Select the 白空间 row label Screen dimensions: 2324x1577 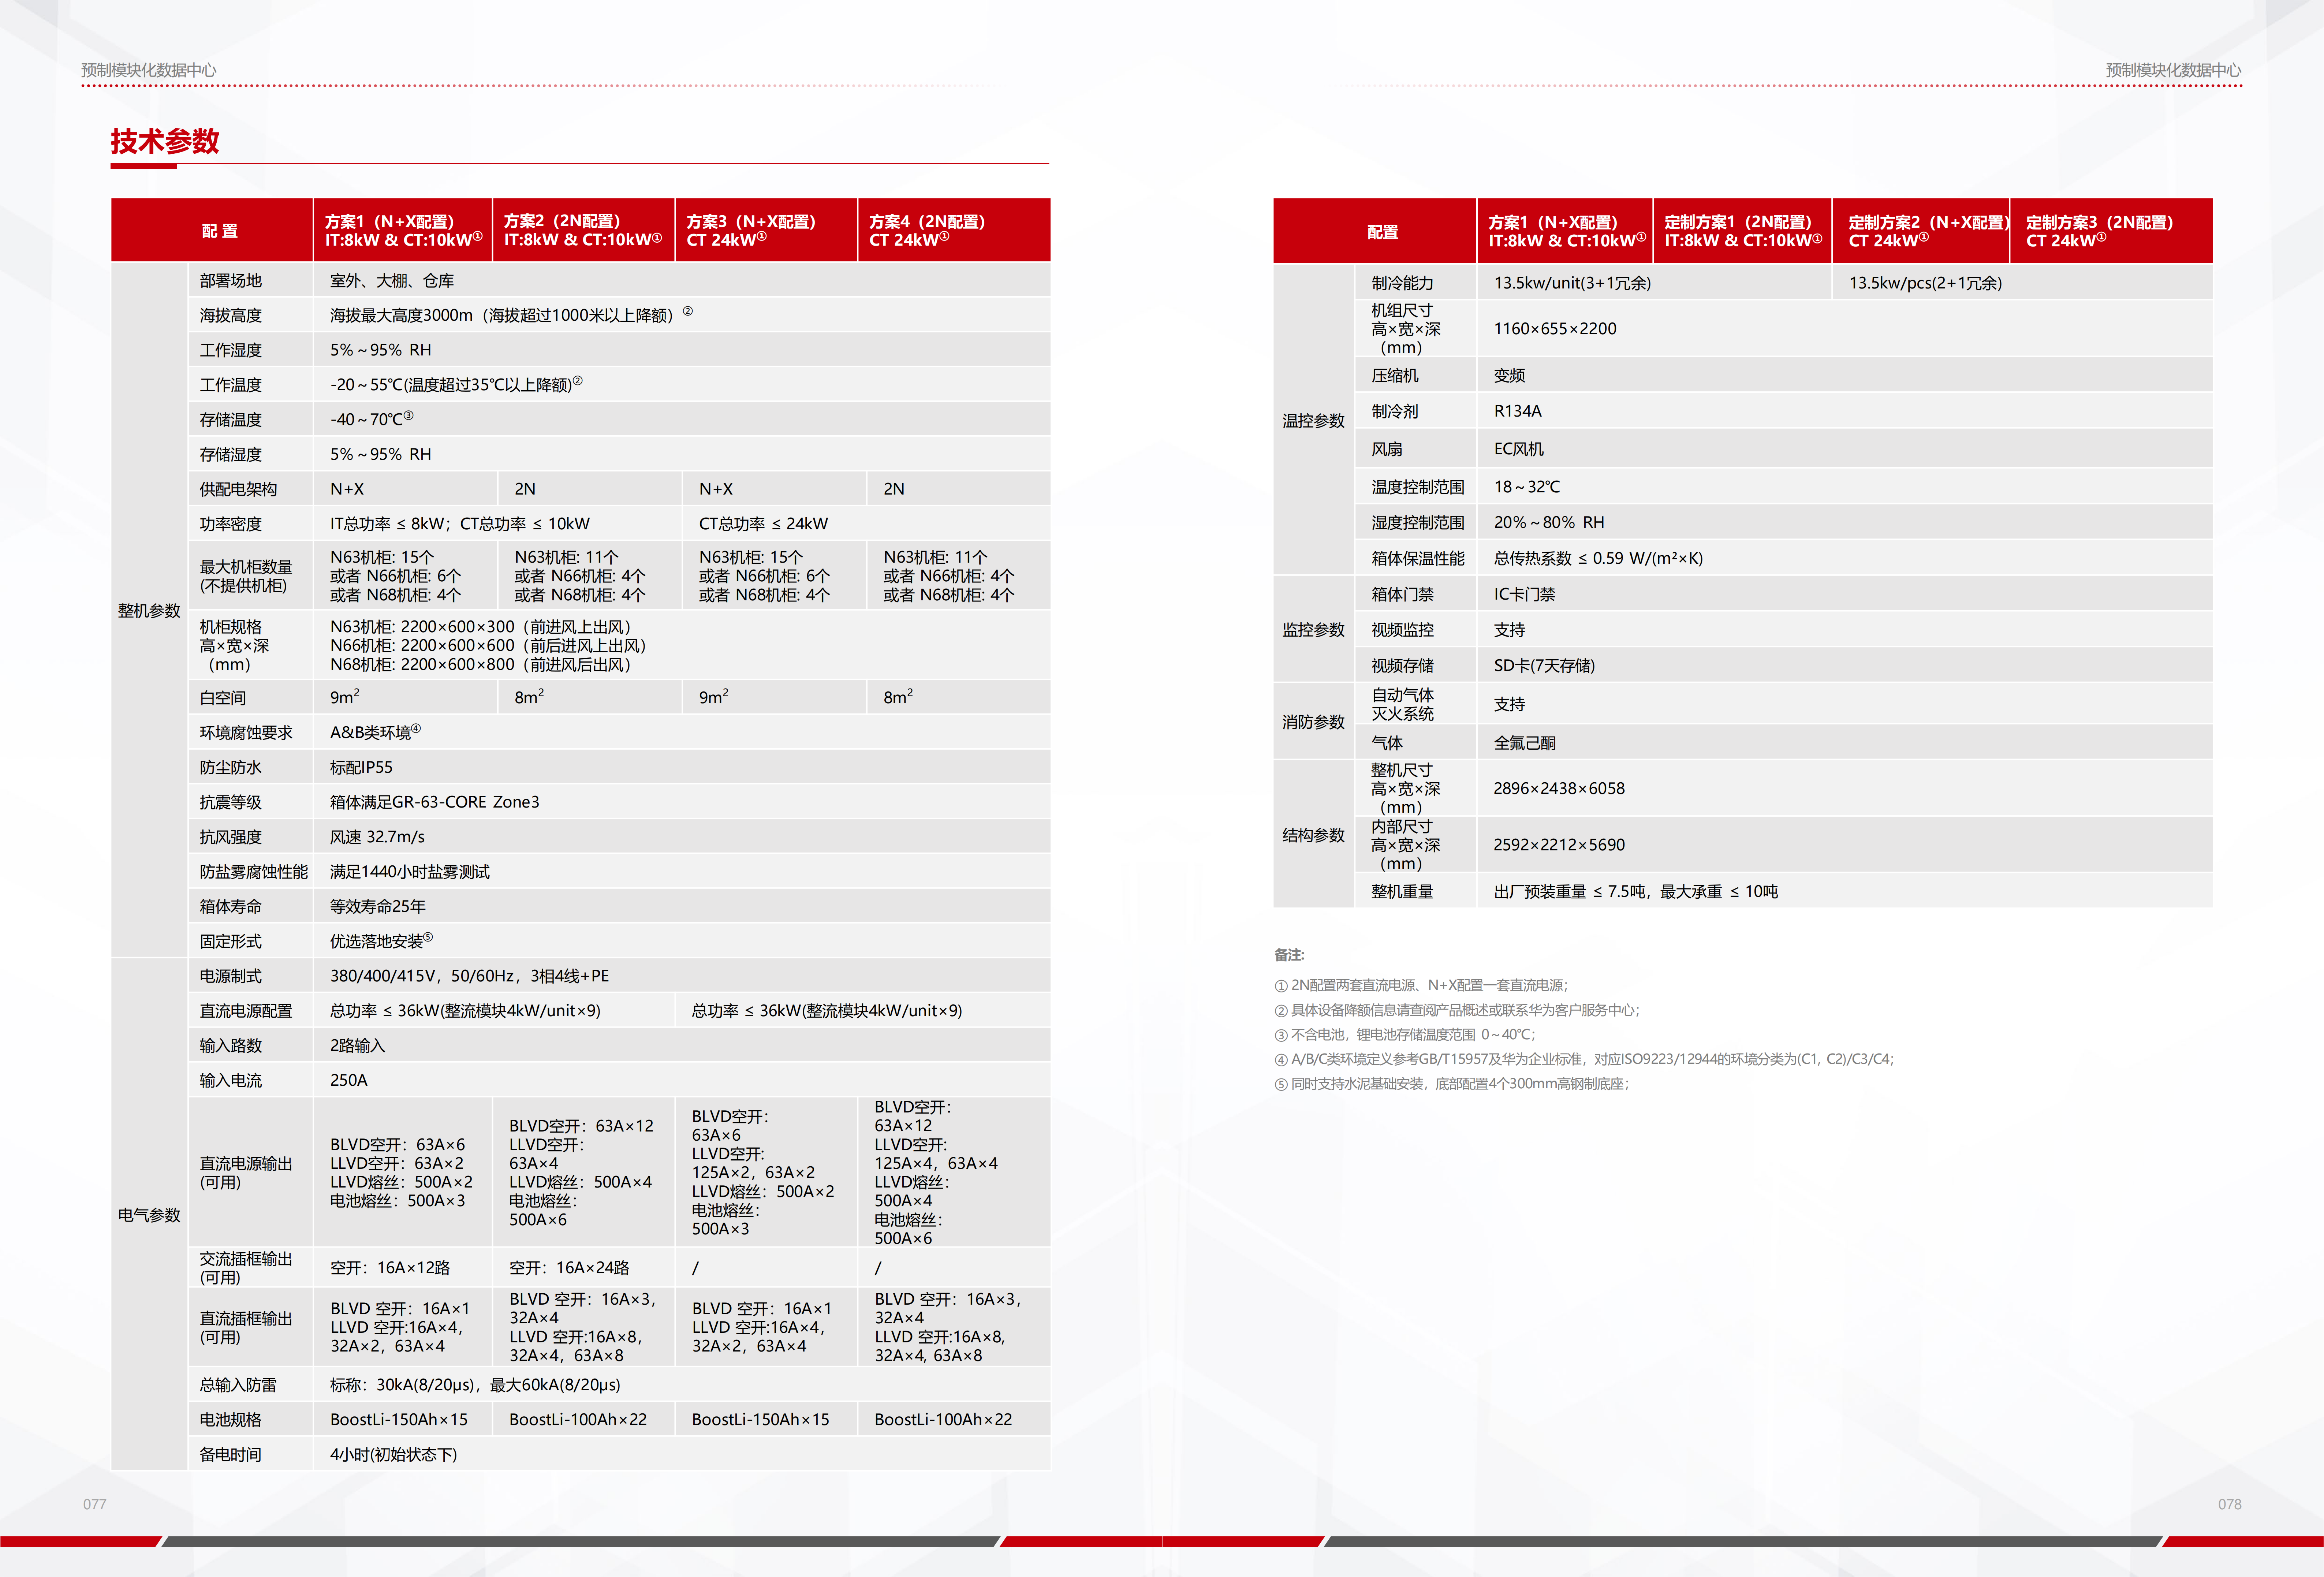tap(223, 698)
